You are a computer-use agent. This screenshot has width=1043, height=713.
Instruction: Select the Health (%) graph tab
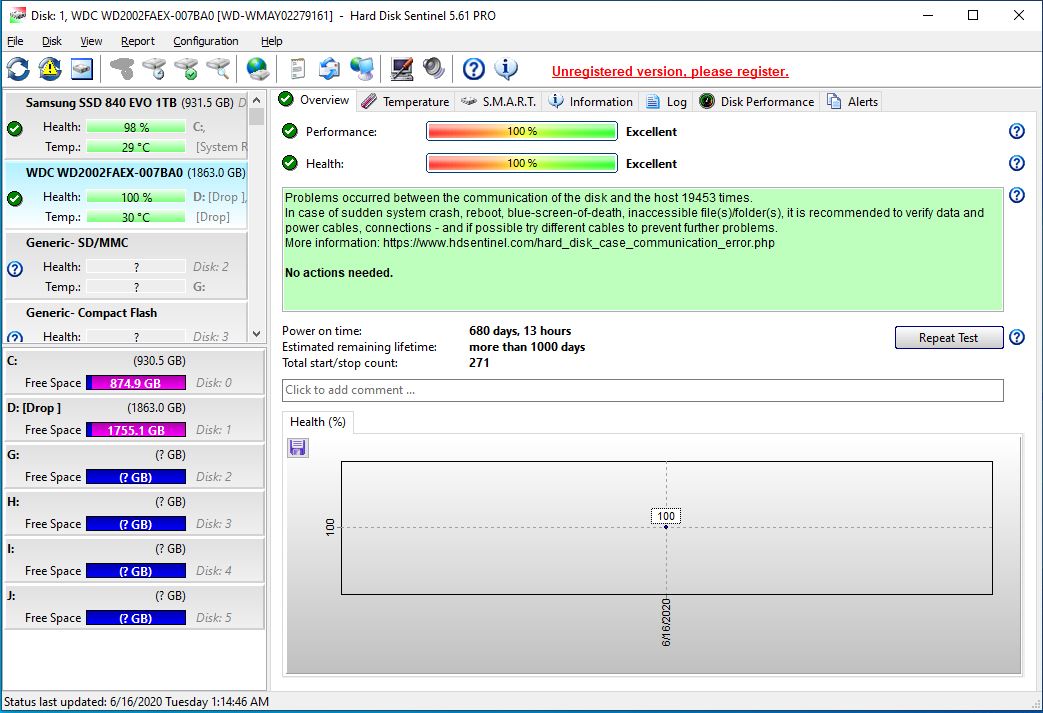click(318, 422)
